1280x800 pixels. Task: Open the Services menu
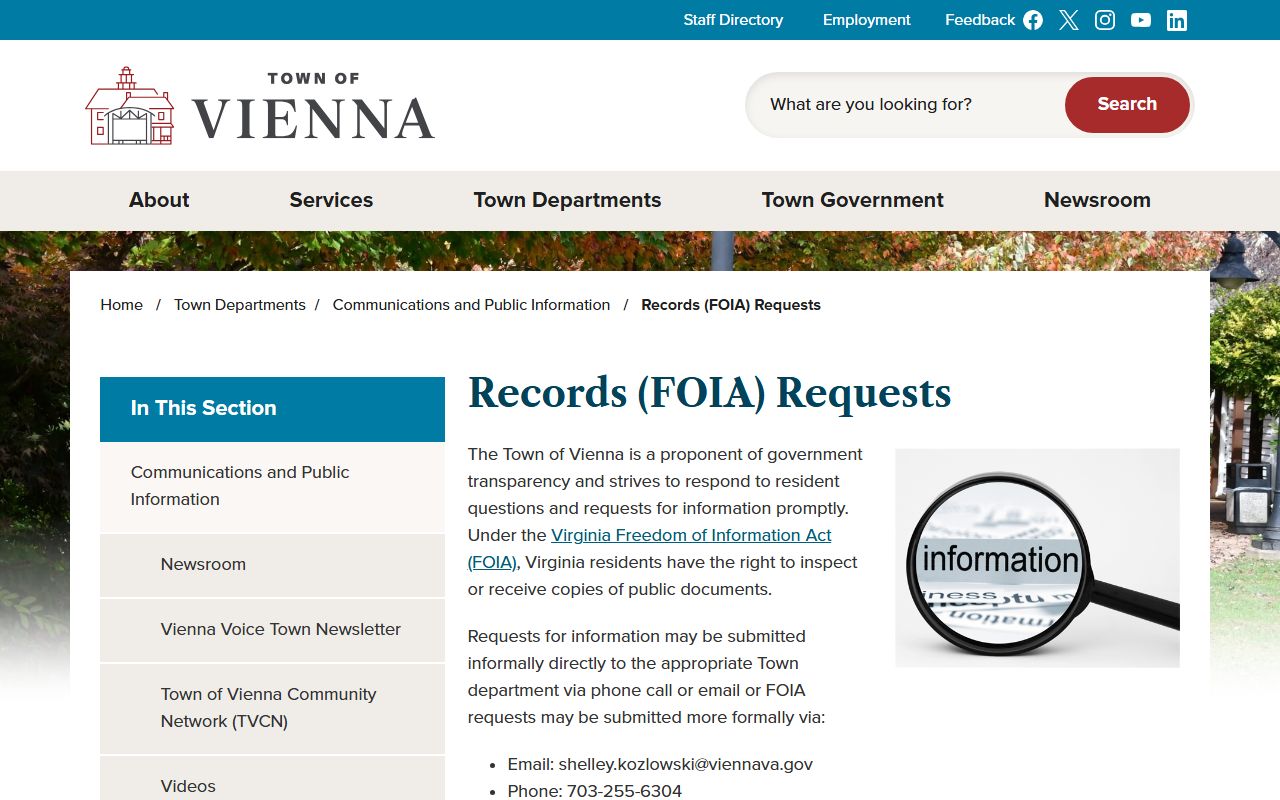[x=331, y=200]
